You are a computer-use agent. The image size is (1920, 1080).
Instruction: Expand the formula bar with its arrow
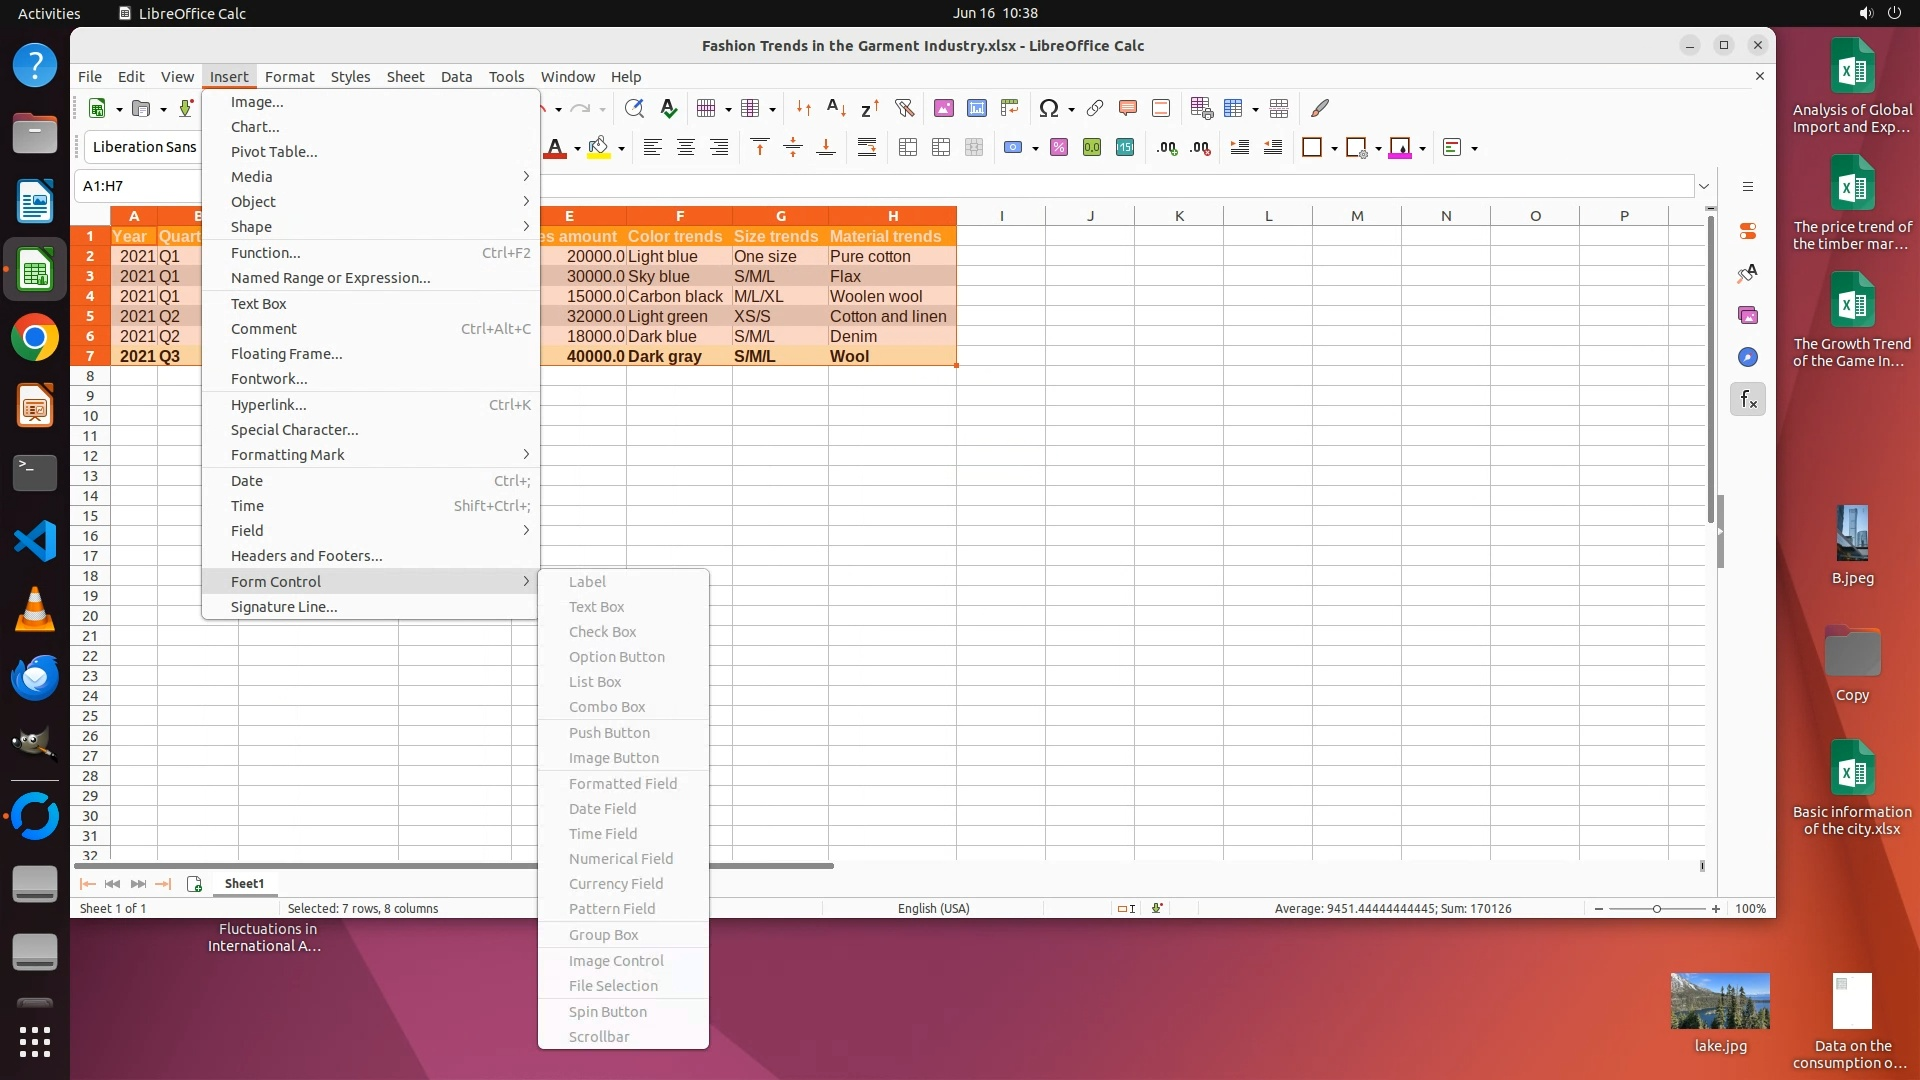[x=1704, y=186]
